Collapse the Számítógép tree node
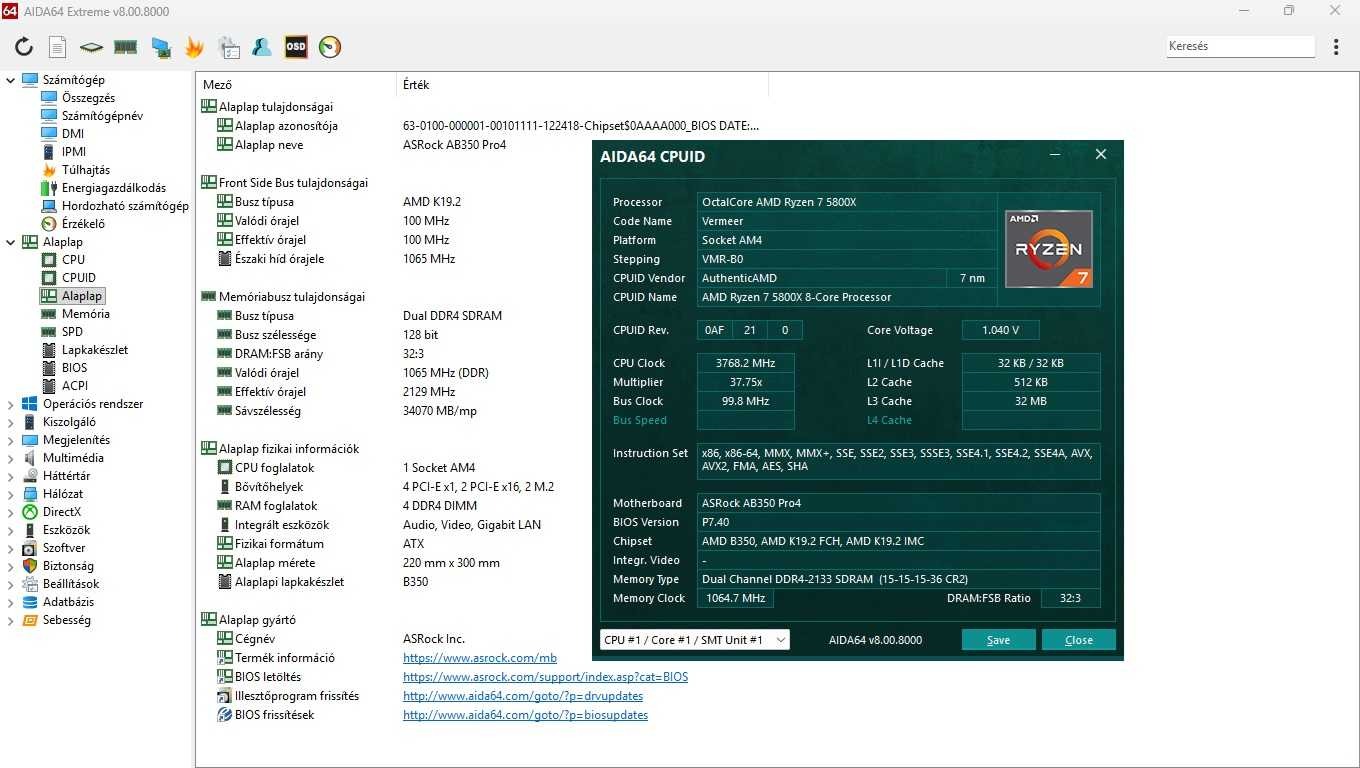Viewport: 1360px width, 768px height. pyautogui.click(x=10, y=80)
